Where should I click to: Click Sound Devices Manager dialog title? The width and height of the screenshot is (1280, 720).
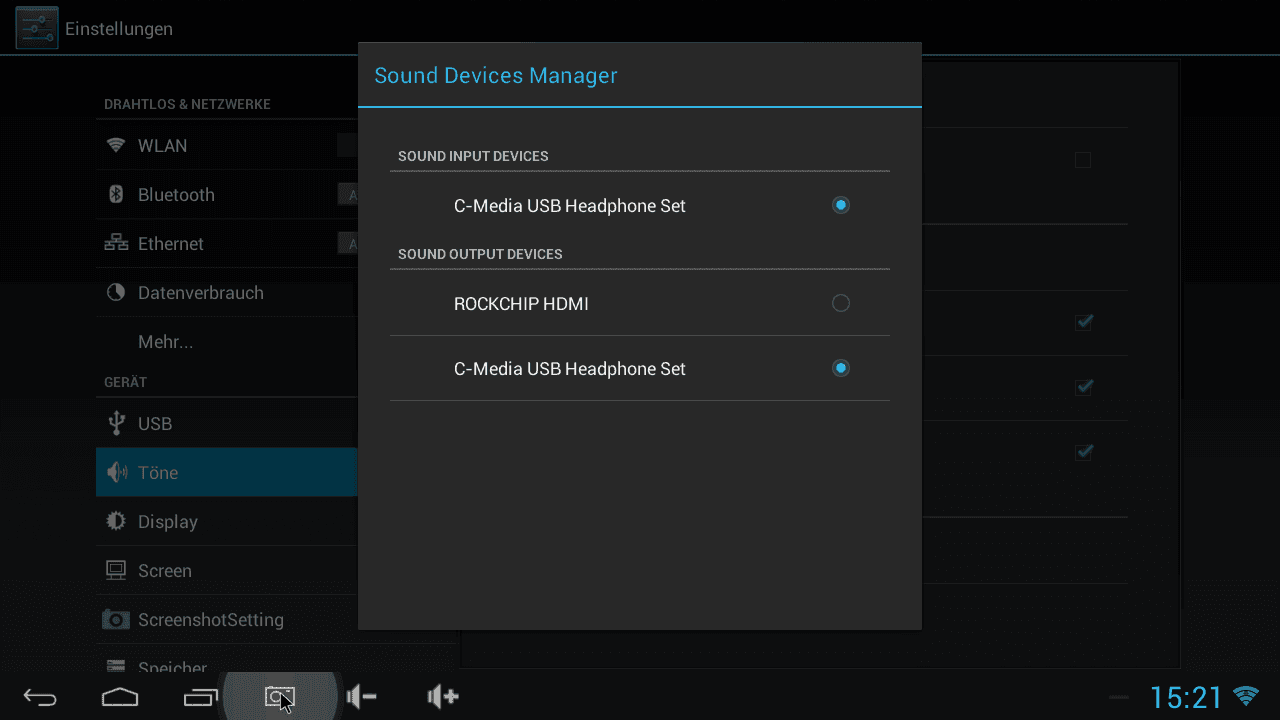(496, 75)
